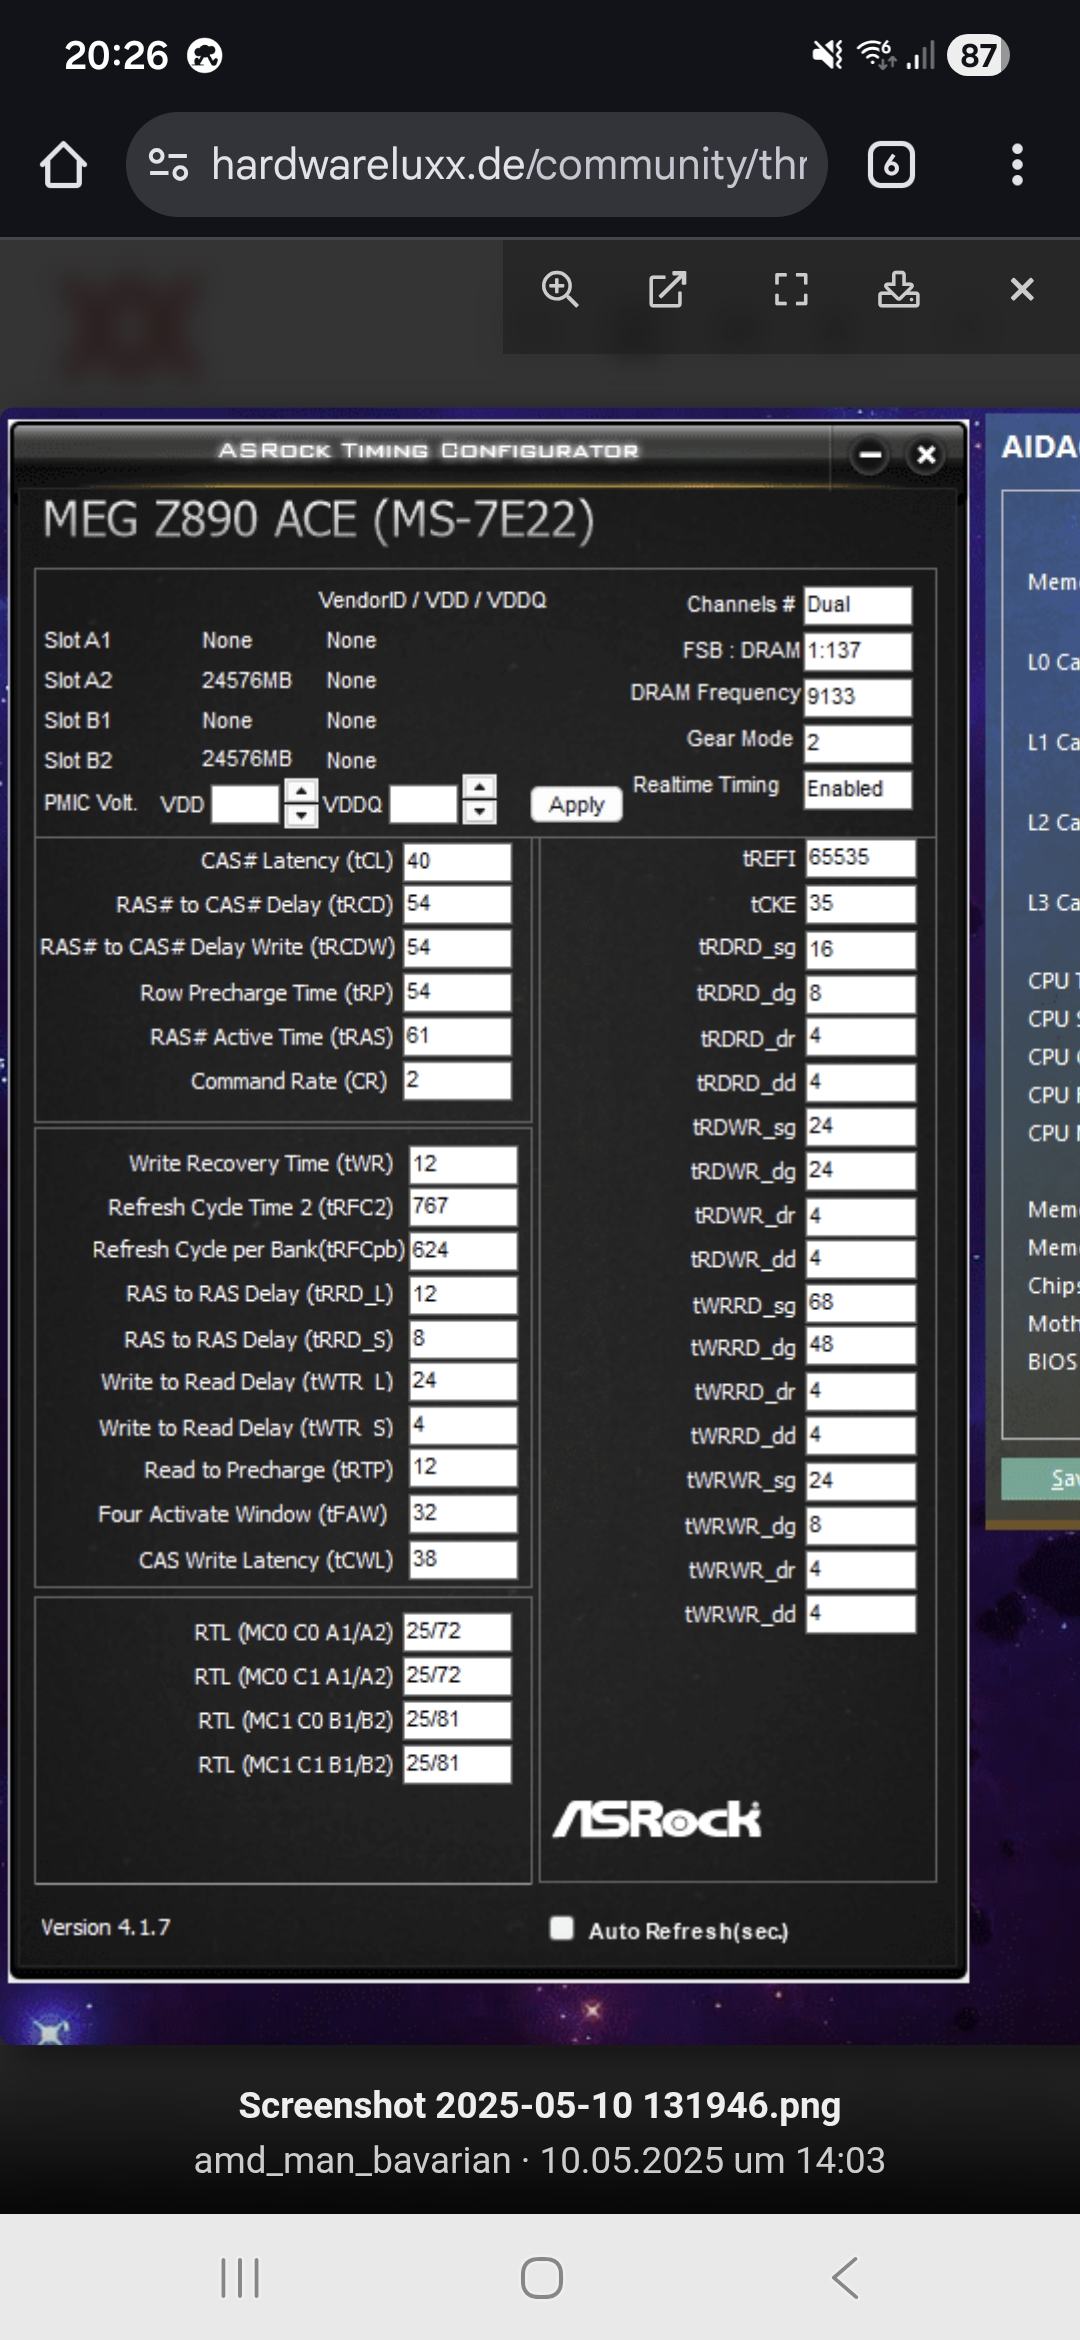Click the VDDQ voltage input field

pos(423,804)
